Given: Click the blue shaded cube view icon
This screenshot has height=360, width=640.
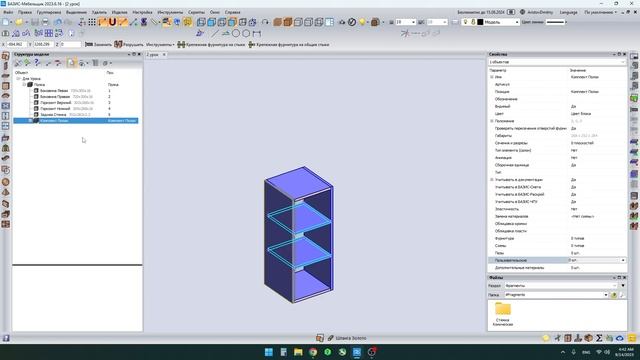Looking at the screenshot, I should [x=211, y=22].
